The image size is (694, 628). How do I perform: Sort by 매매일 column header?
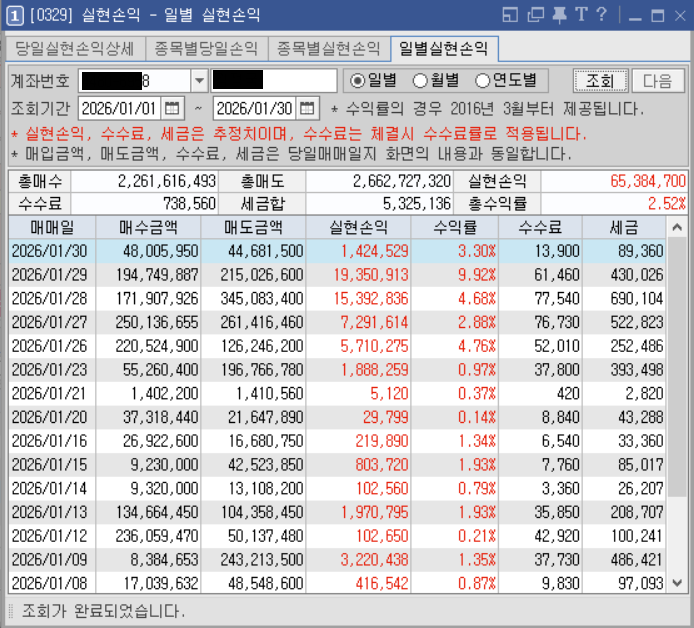click(x=52, y=227)
